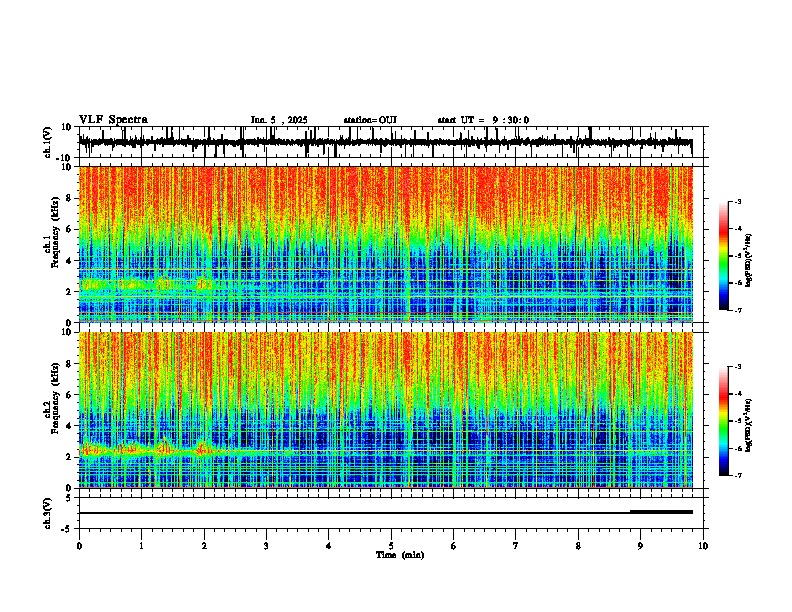The height and width of the screenshot is (612, 792).
Task: Click the 8 kHz tick on ch.1 axis
Action: (x=70, y=198)
